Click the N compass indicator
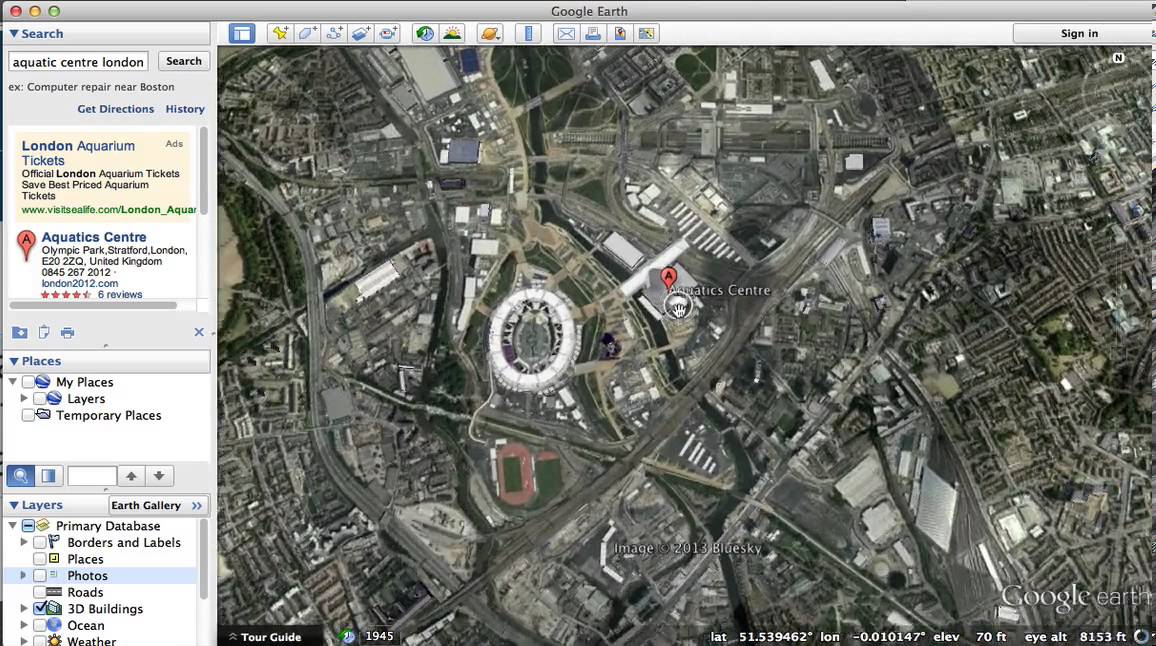 tap(1118, 58)
